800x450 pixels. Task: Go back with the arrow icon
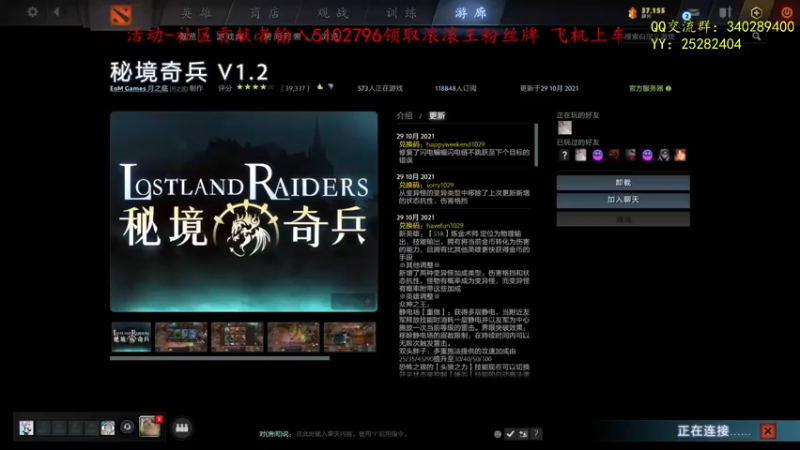pyautogui.click(x=56, y=11)
